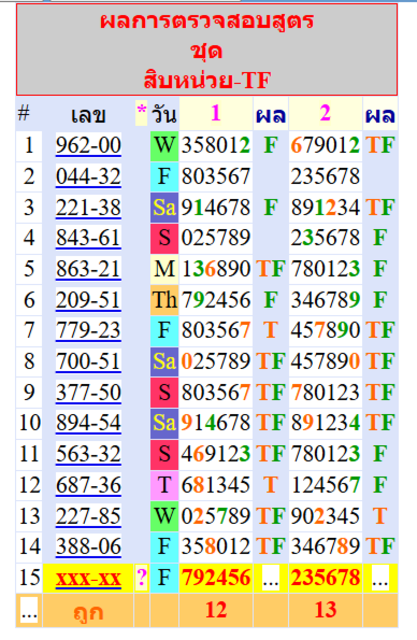Viewport: 417px width, 640px height.
Task: Click the orange T result in row 7
Action: tap(271, 331)
